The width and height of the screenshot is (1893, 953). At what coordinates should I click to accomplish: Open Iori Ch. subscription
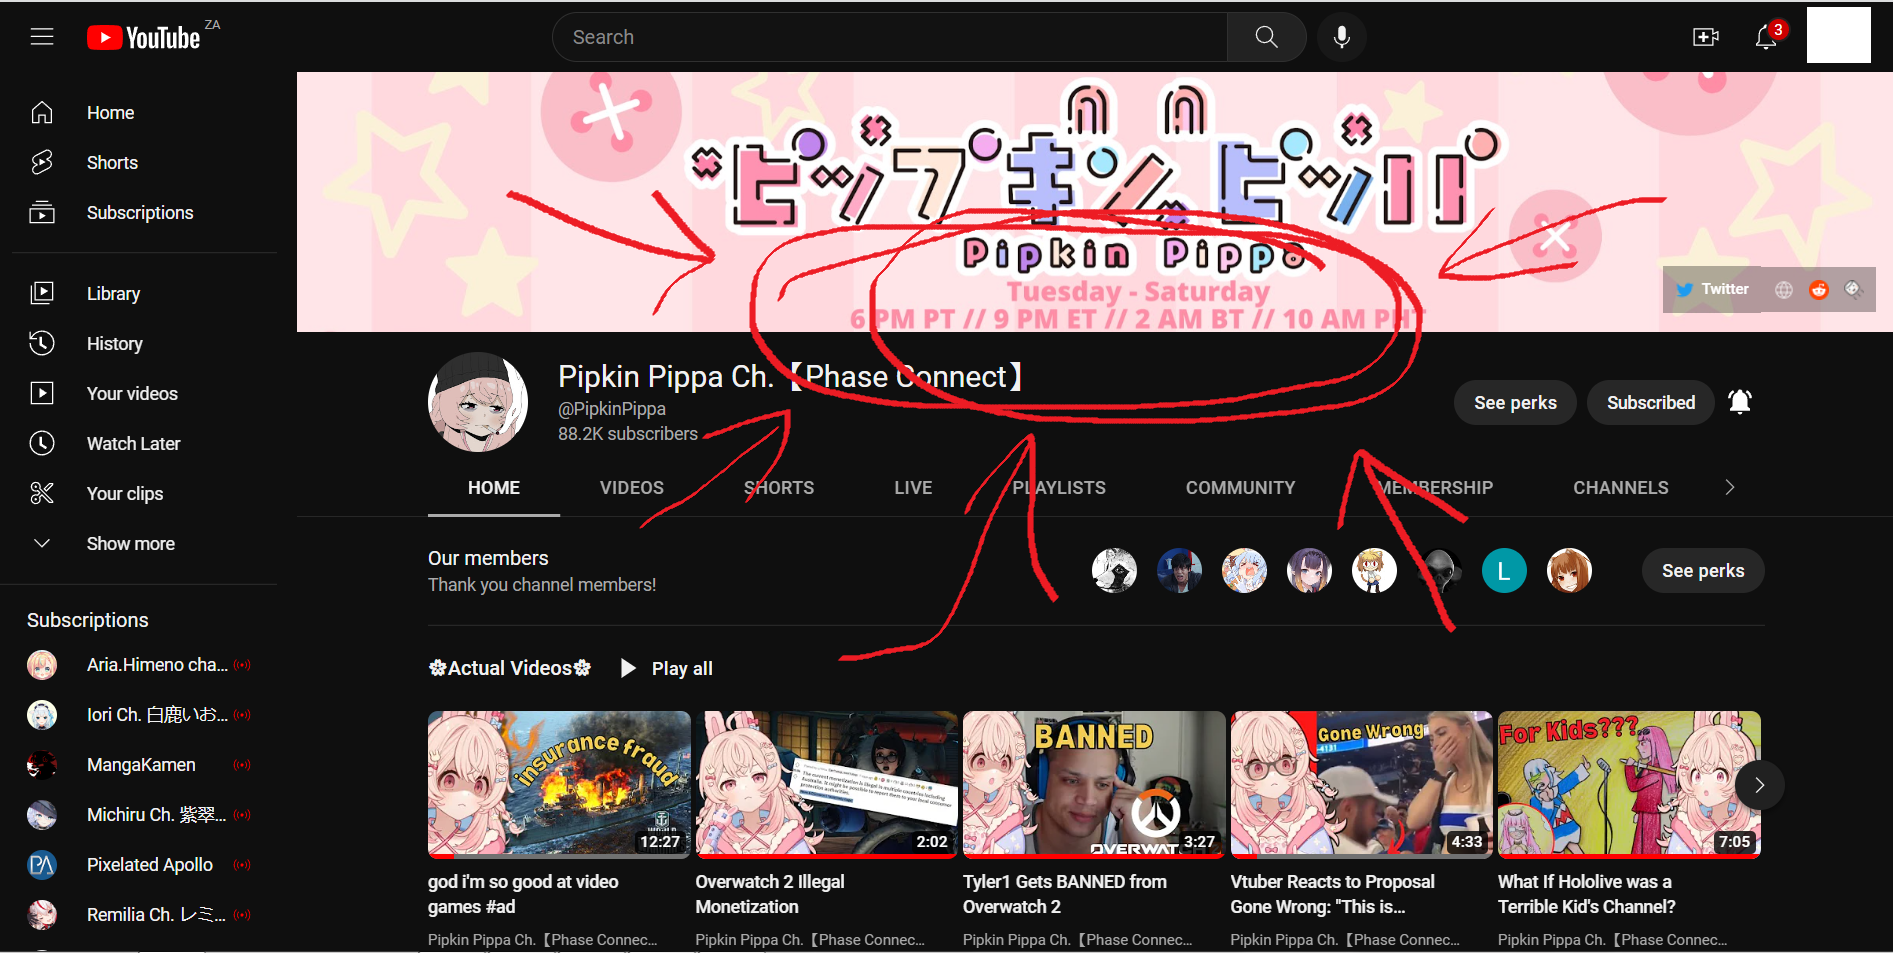pos(138,715)
